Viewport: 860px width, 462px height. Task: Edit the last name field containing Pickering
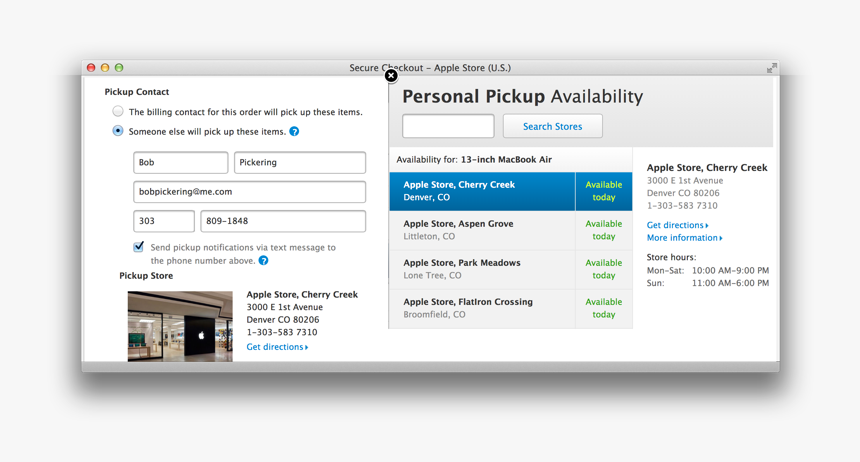(x=300, y=162)
